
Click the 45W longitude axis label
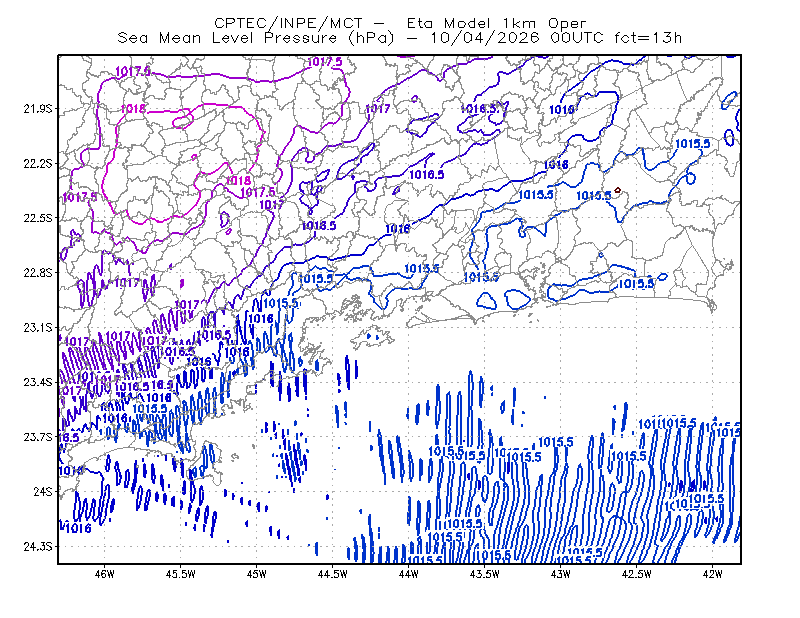pos(257,574)
